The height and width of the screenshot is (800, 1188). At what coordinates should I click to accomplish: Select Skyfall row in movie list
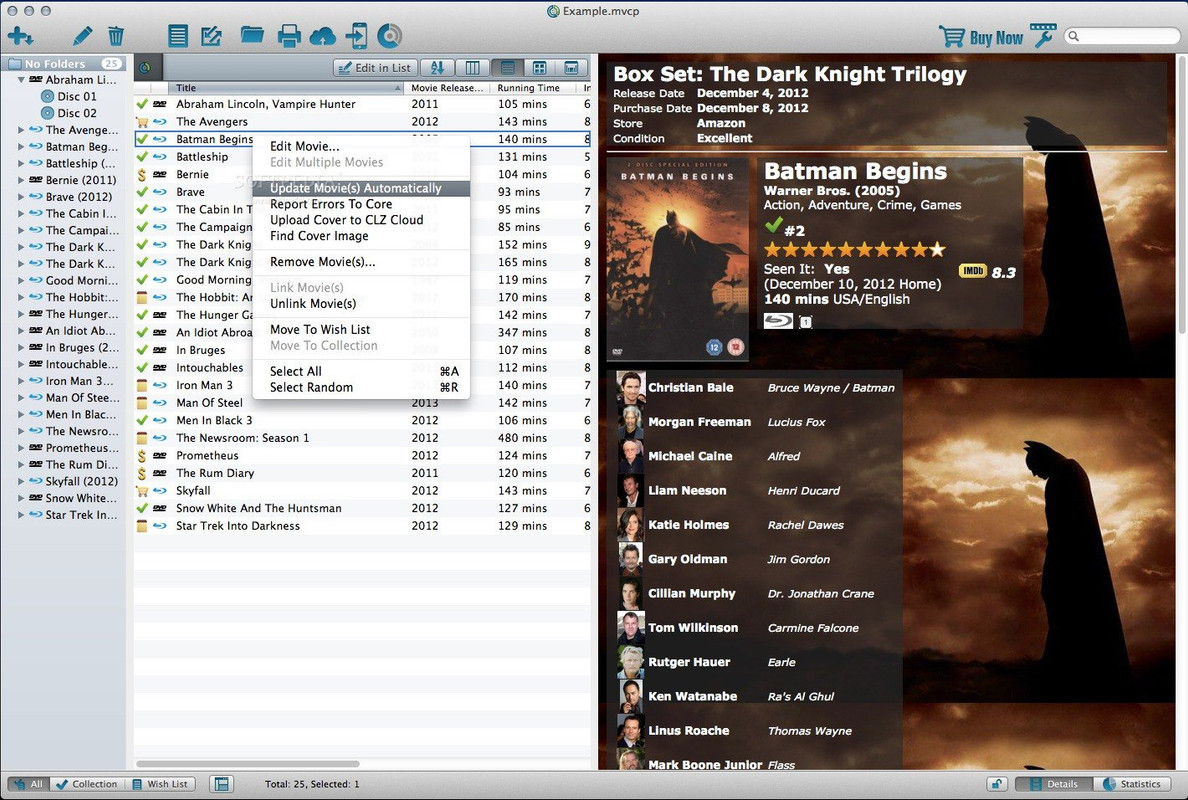pyautogui.click(x=362, y=490)
